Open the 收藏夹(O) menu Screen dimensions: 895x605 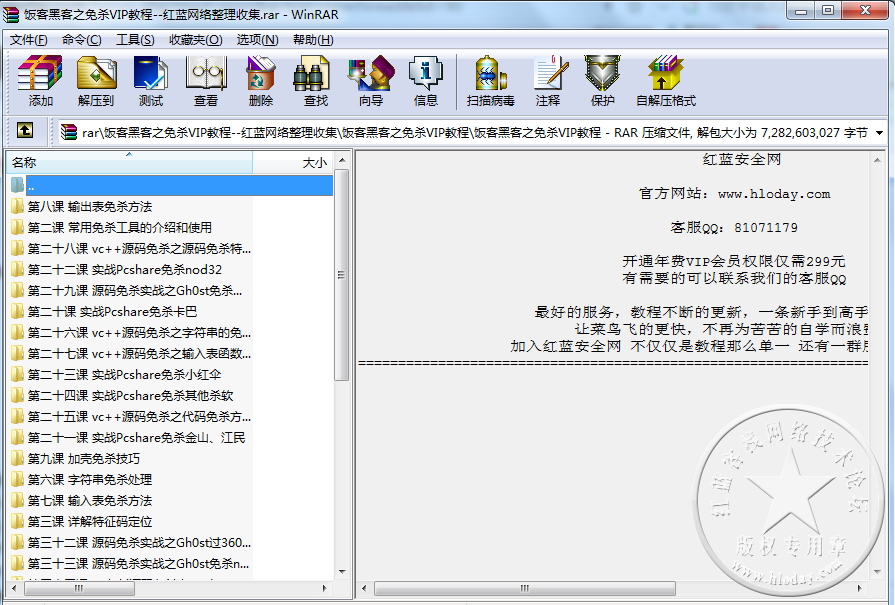(x=196, y=40)
